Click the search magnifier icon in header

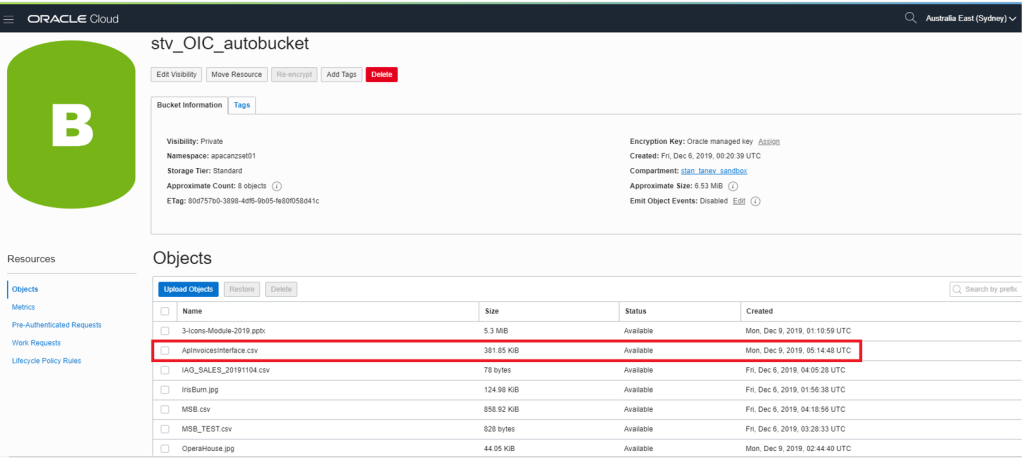pyautogui.click(x=910, y=18)
